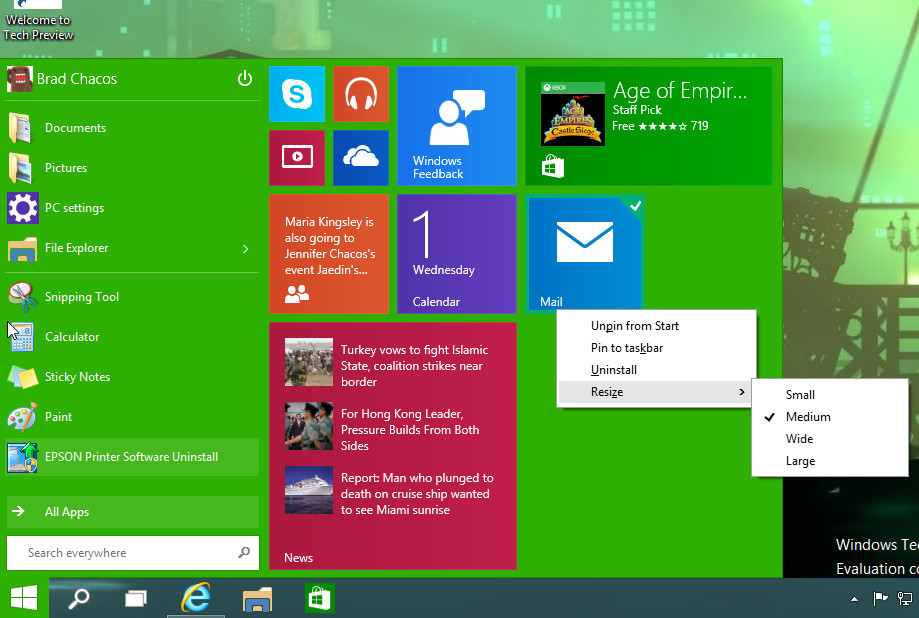Image resolution: width=919 pixels, height=618 pixels.
Task: Launch the Video tile
Action: [297, 157]
